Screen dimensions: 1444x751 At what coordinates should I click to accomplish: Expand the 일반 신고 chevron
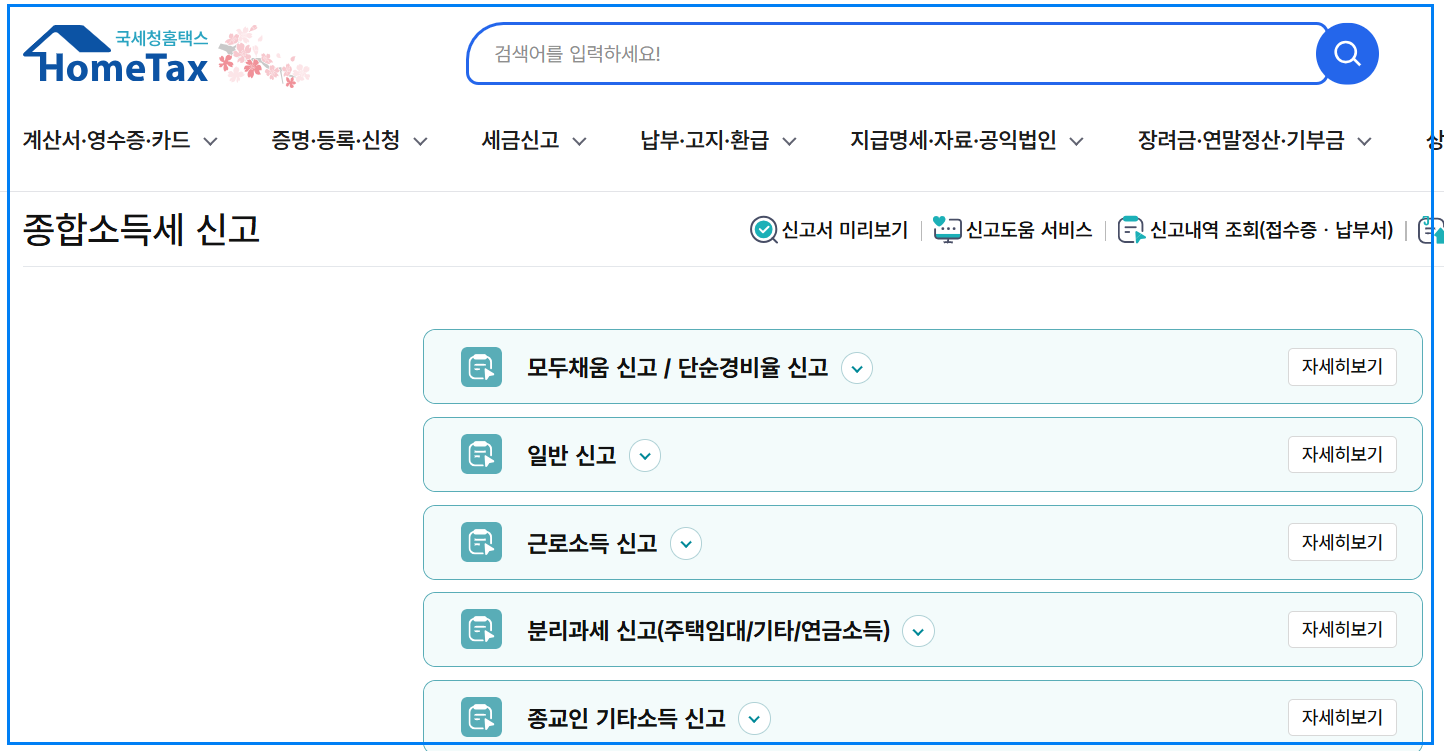pos(645,455)
